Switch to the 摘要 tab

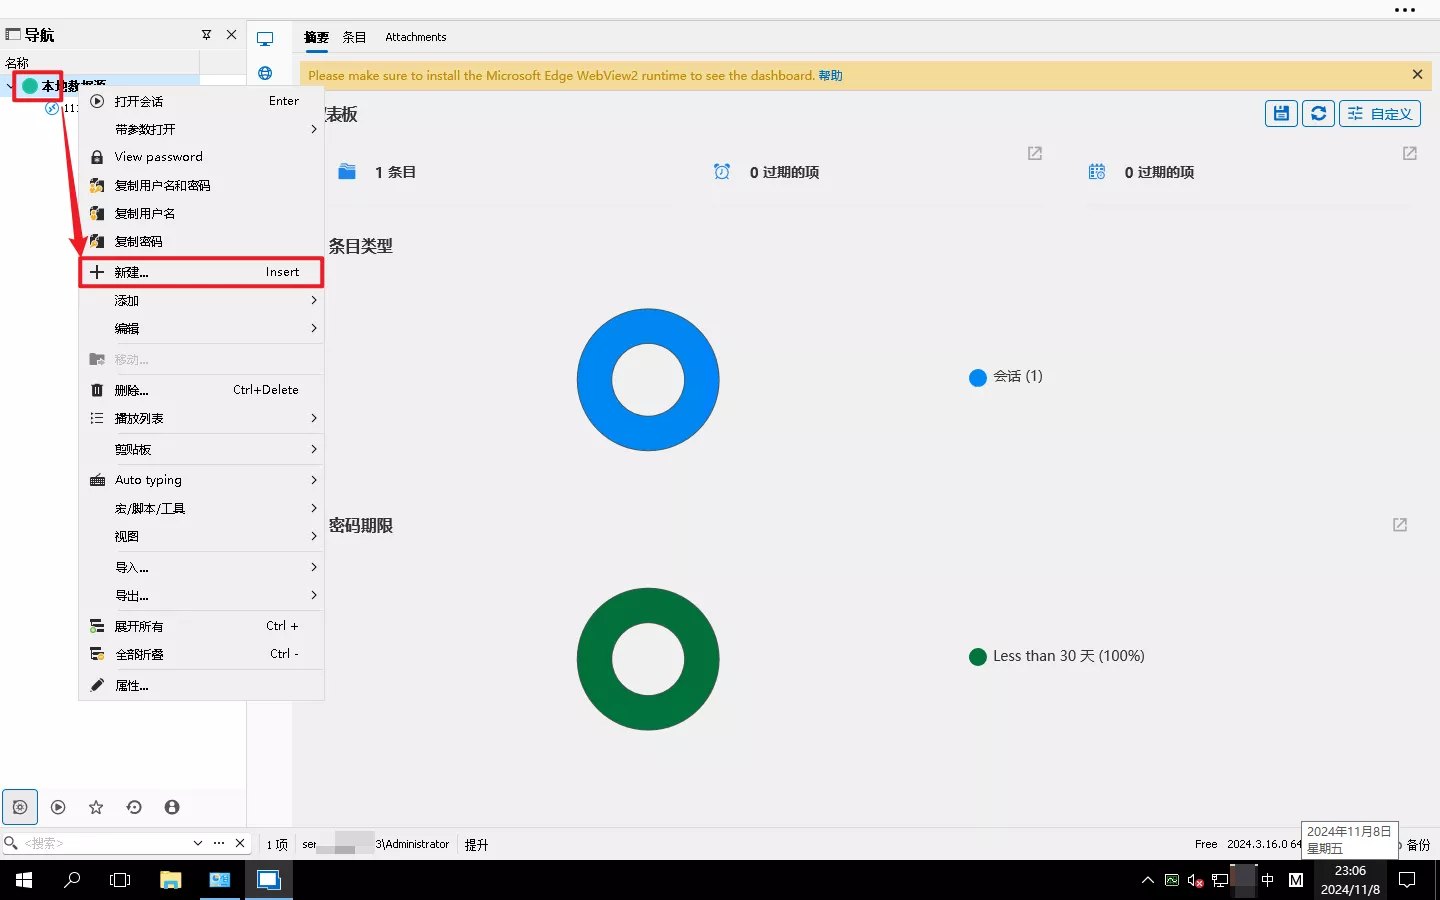click(316, 37)
